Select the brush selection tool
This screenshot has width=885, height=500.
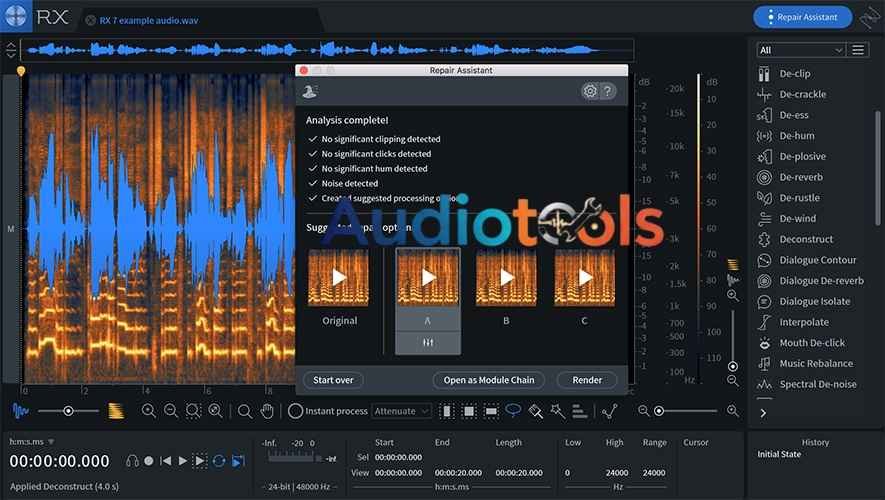(536, 411)
